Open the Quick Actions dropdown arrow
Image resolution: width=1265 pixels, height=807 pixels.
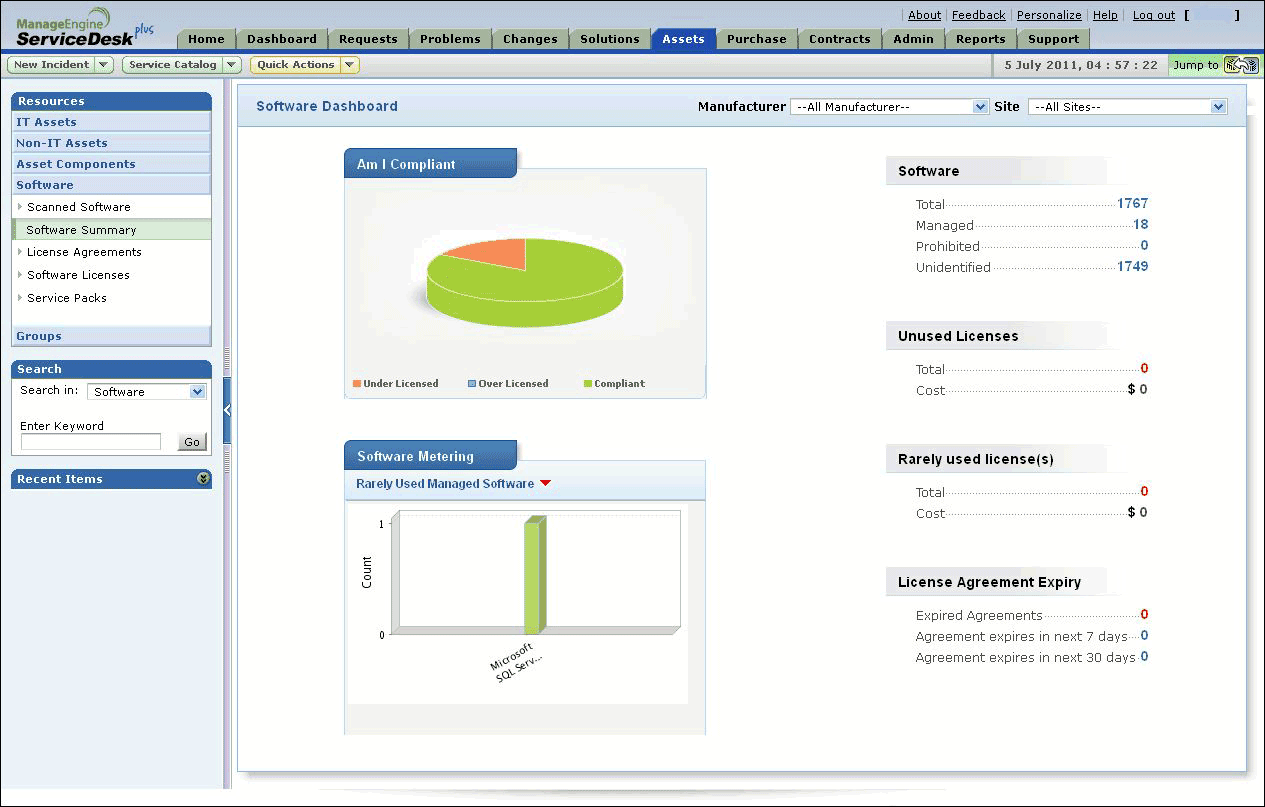349,65
